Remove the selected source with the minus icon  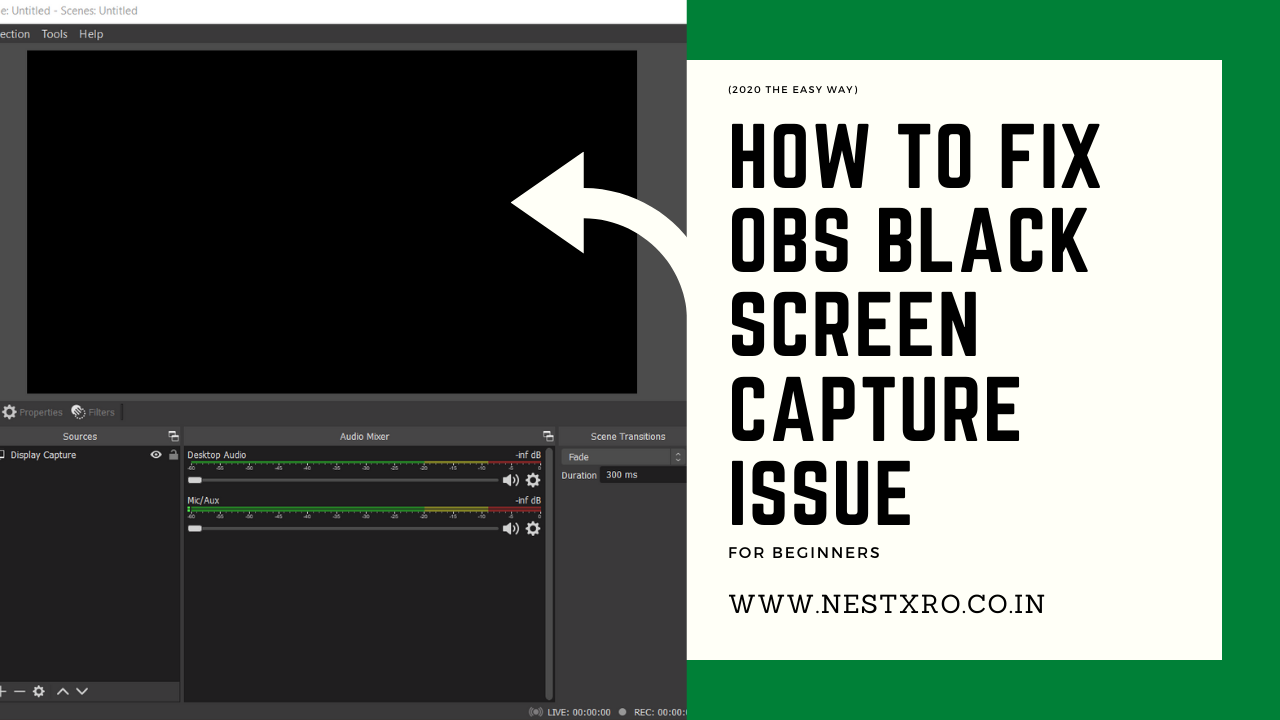19,691
